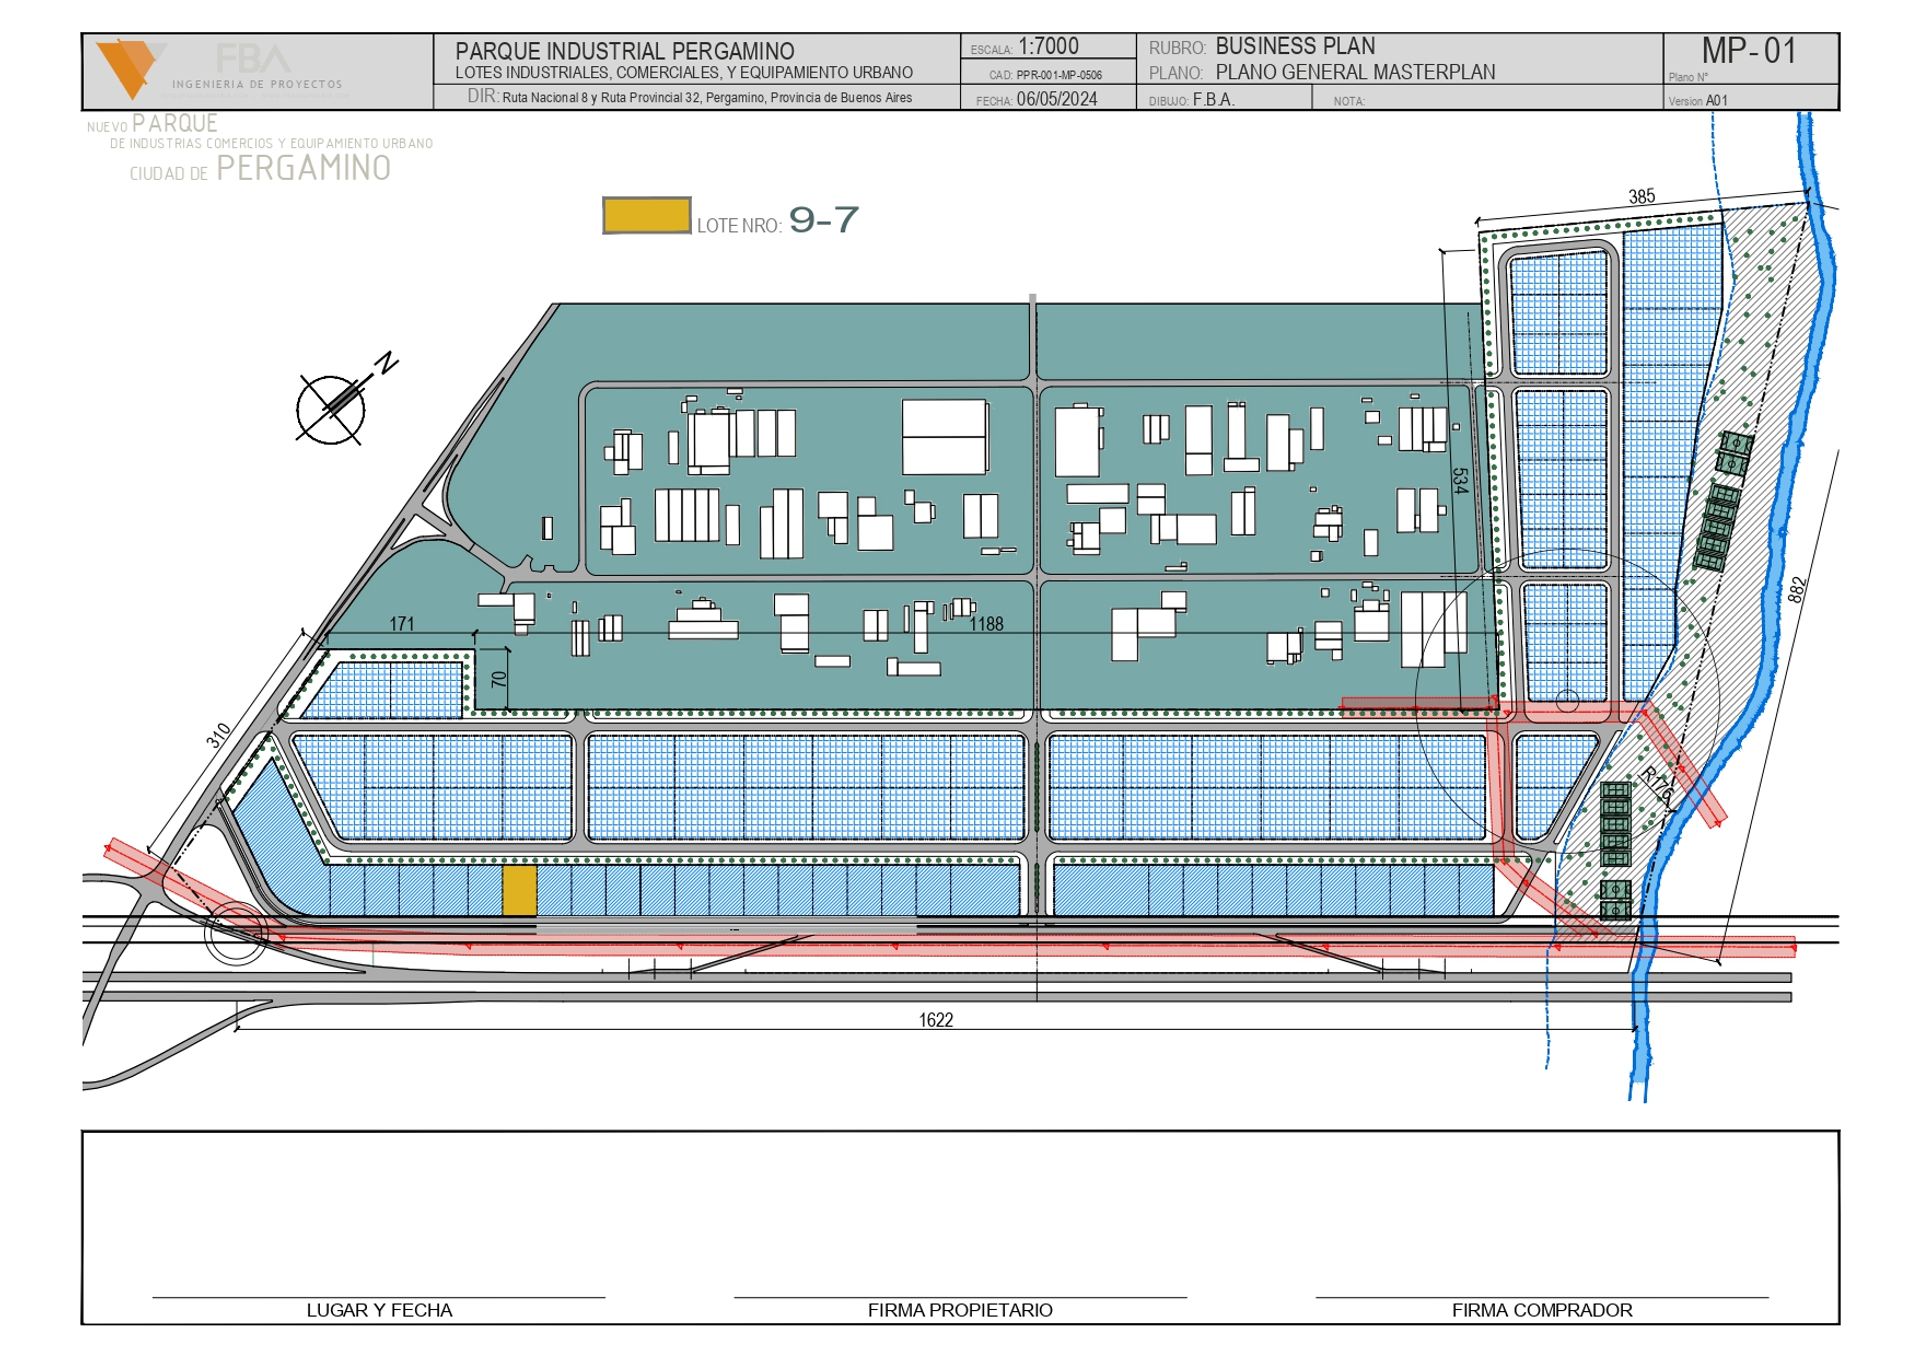Click the R176 radius circle marker
This screenshot has height=1357, width=1920.
point(1567,702)
